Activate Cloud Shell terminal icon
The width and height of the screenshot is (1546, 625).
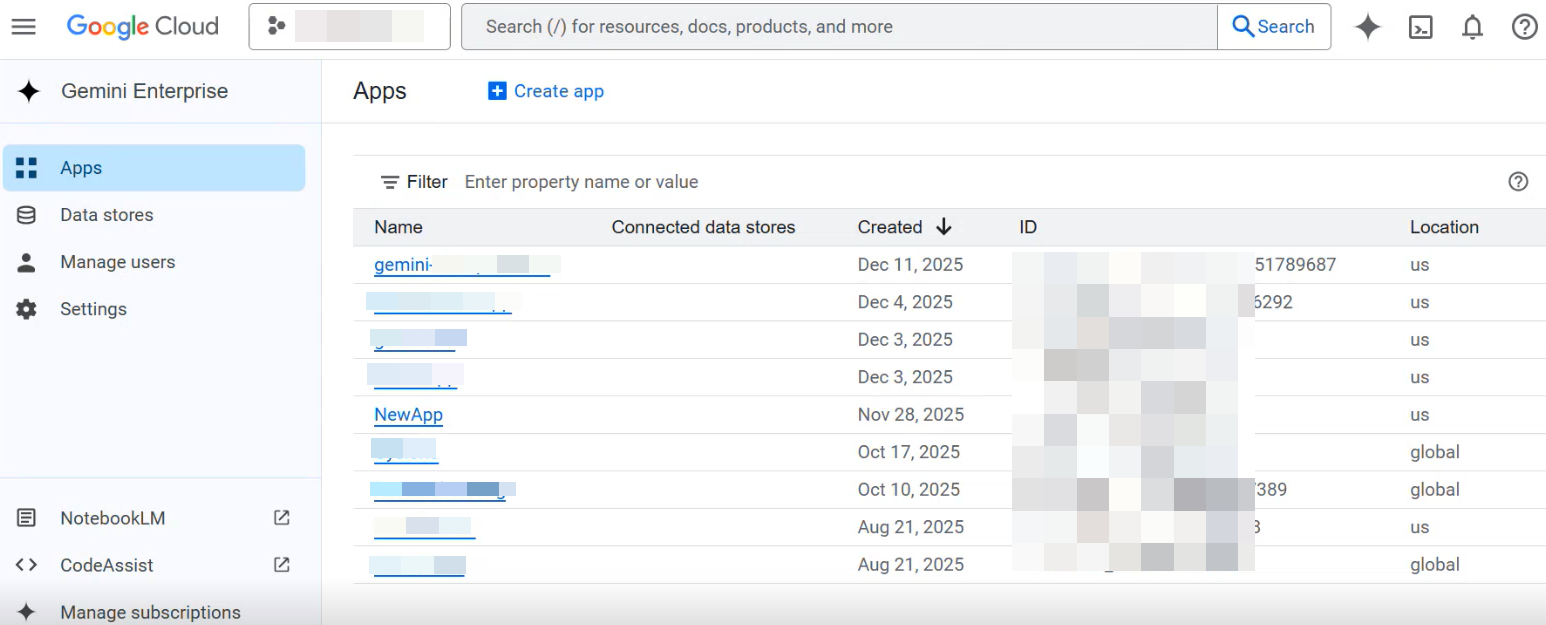tap(1420, 27)
